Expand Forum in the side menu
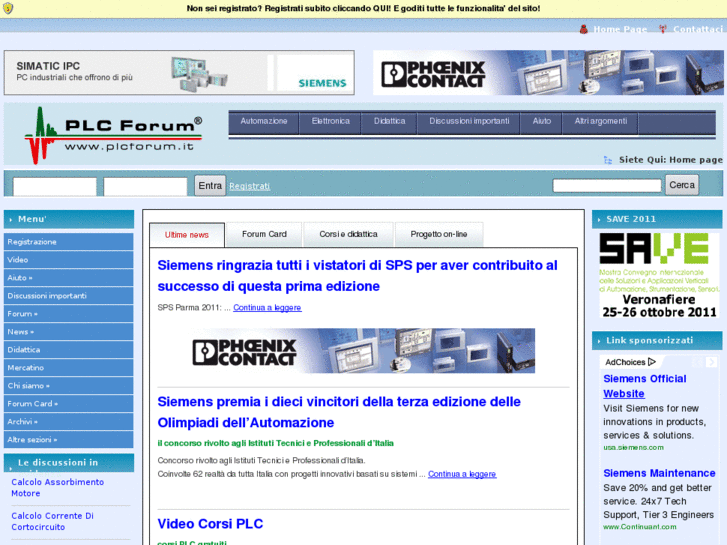This screenshot has height=545, width=727. point(69,314)
